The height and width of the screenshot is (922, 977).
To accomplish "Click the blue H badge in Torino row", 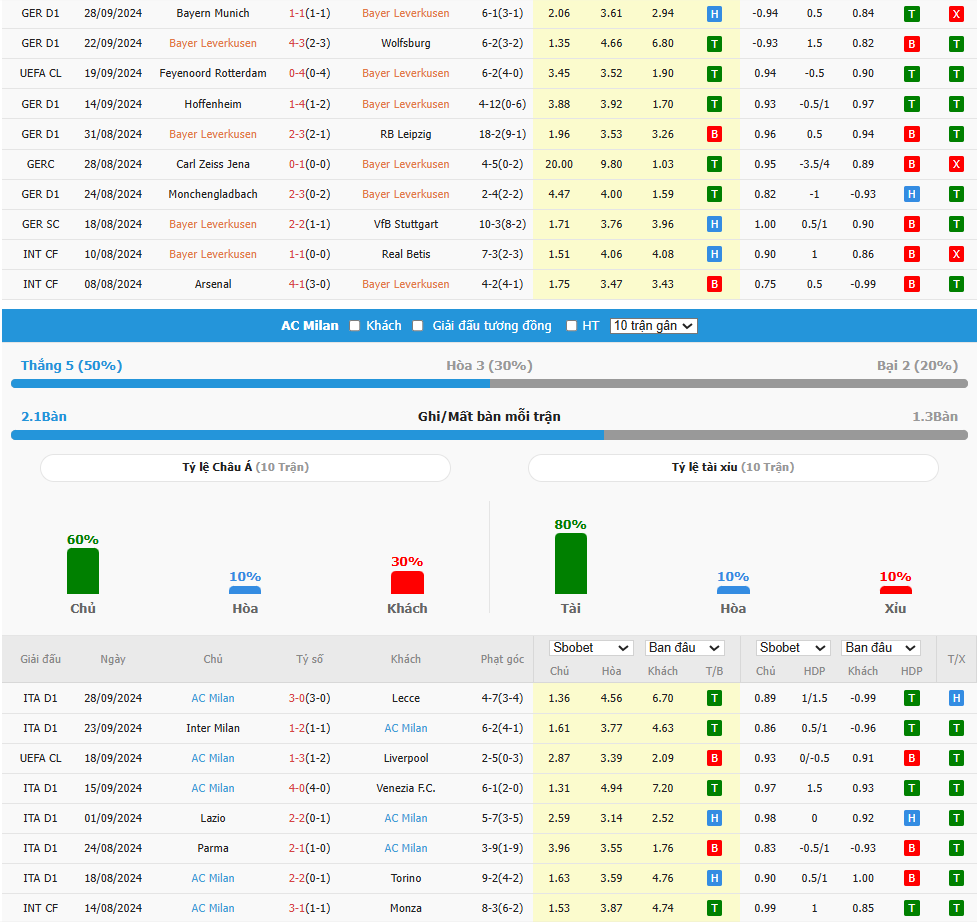I will (x=714, y=878).
